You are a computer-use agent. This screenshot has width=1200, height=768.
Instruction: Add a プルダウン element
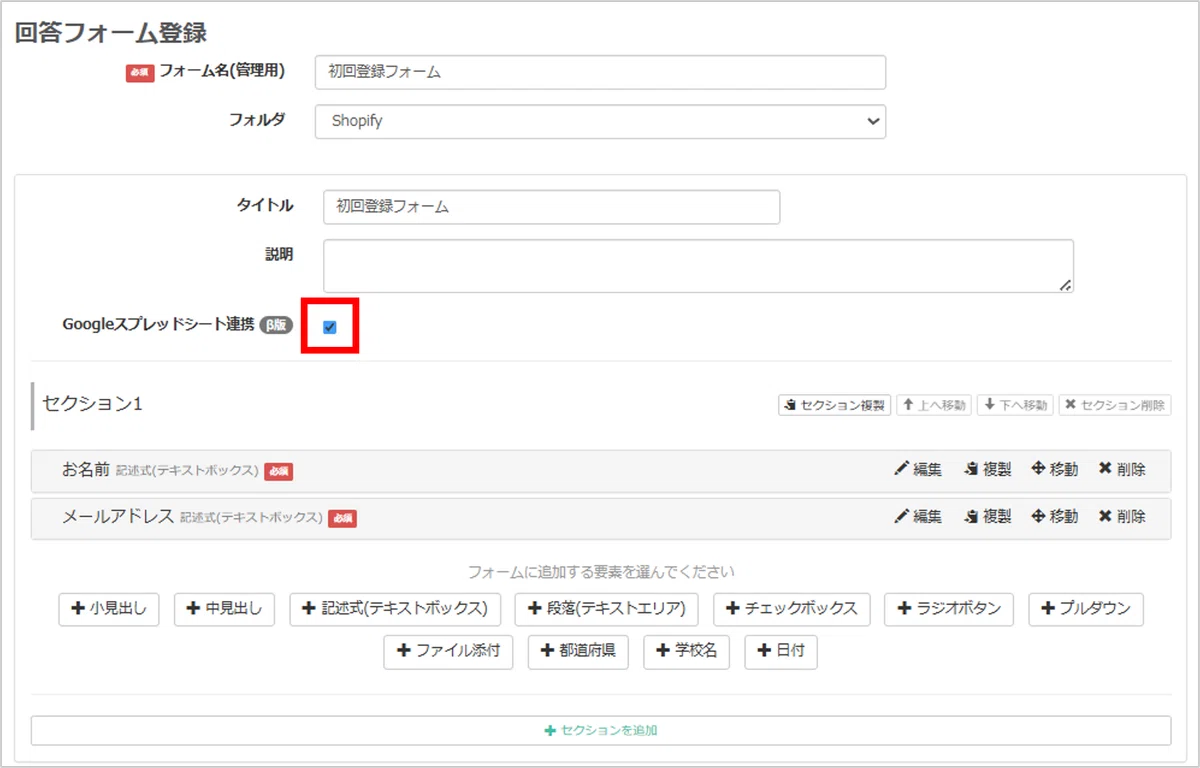1086,609
